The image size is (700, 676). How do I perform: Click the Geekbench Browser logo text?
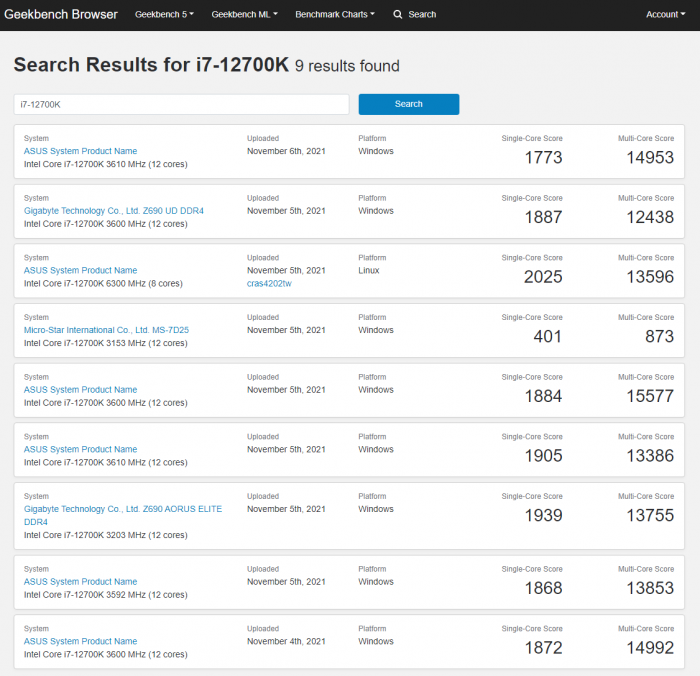point(61,15)
